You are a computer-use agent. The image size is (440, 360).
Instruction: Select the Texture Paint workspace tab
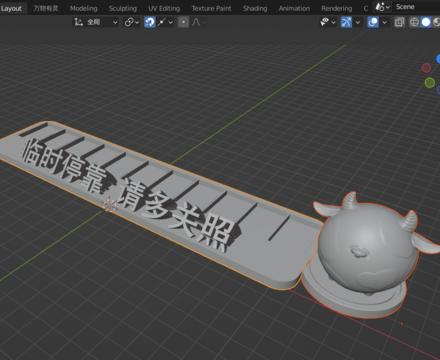[211, 8]
